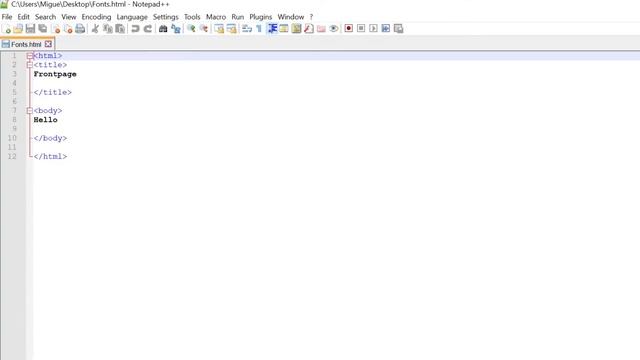Open Find with the binoculars icon
Image resolution: width=640 pixels, height=360 pixels.
(x=163, y=29)
